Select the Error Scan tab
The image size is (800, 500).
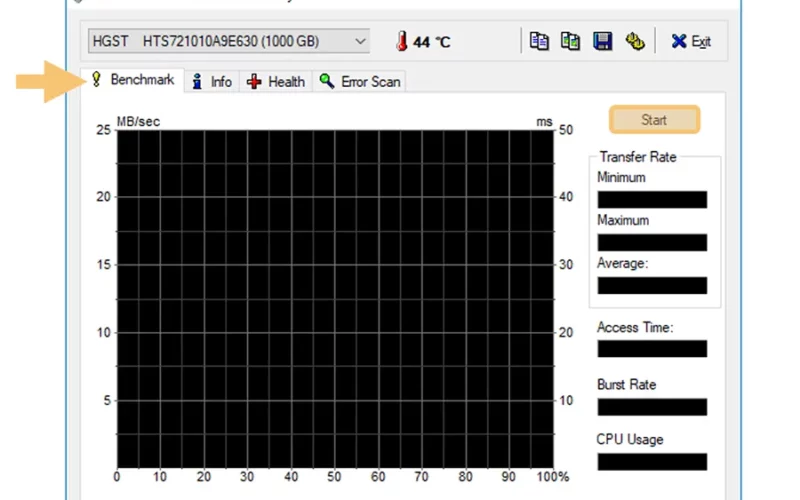pyautogui.click(x=359, y=82)
